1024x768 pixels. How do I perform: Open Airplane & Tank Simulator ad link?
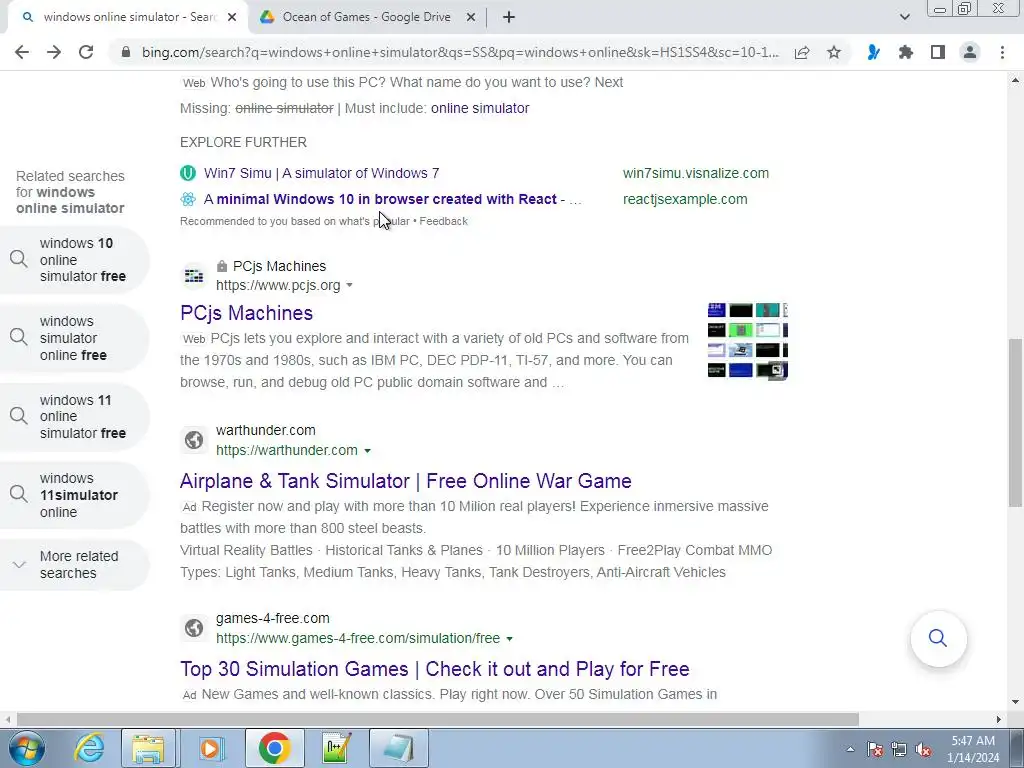point(406,481)
